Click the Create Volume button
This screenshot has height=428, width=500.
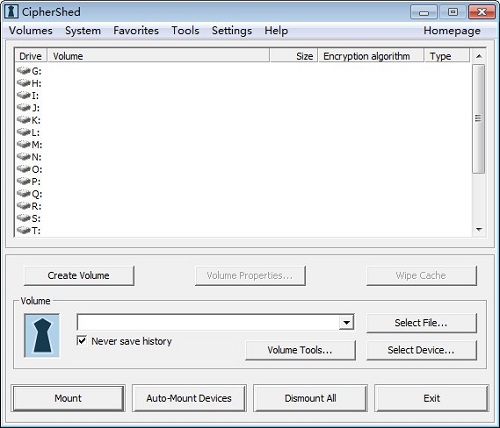click(79, 275)
